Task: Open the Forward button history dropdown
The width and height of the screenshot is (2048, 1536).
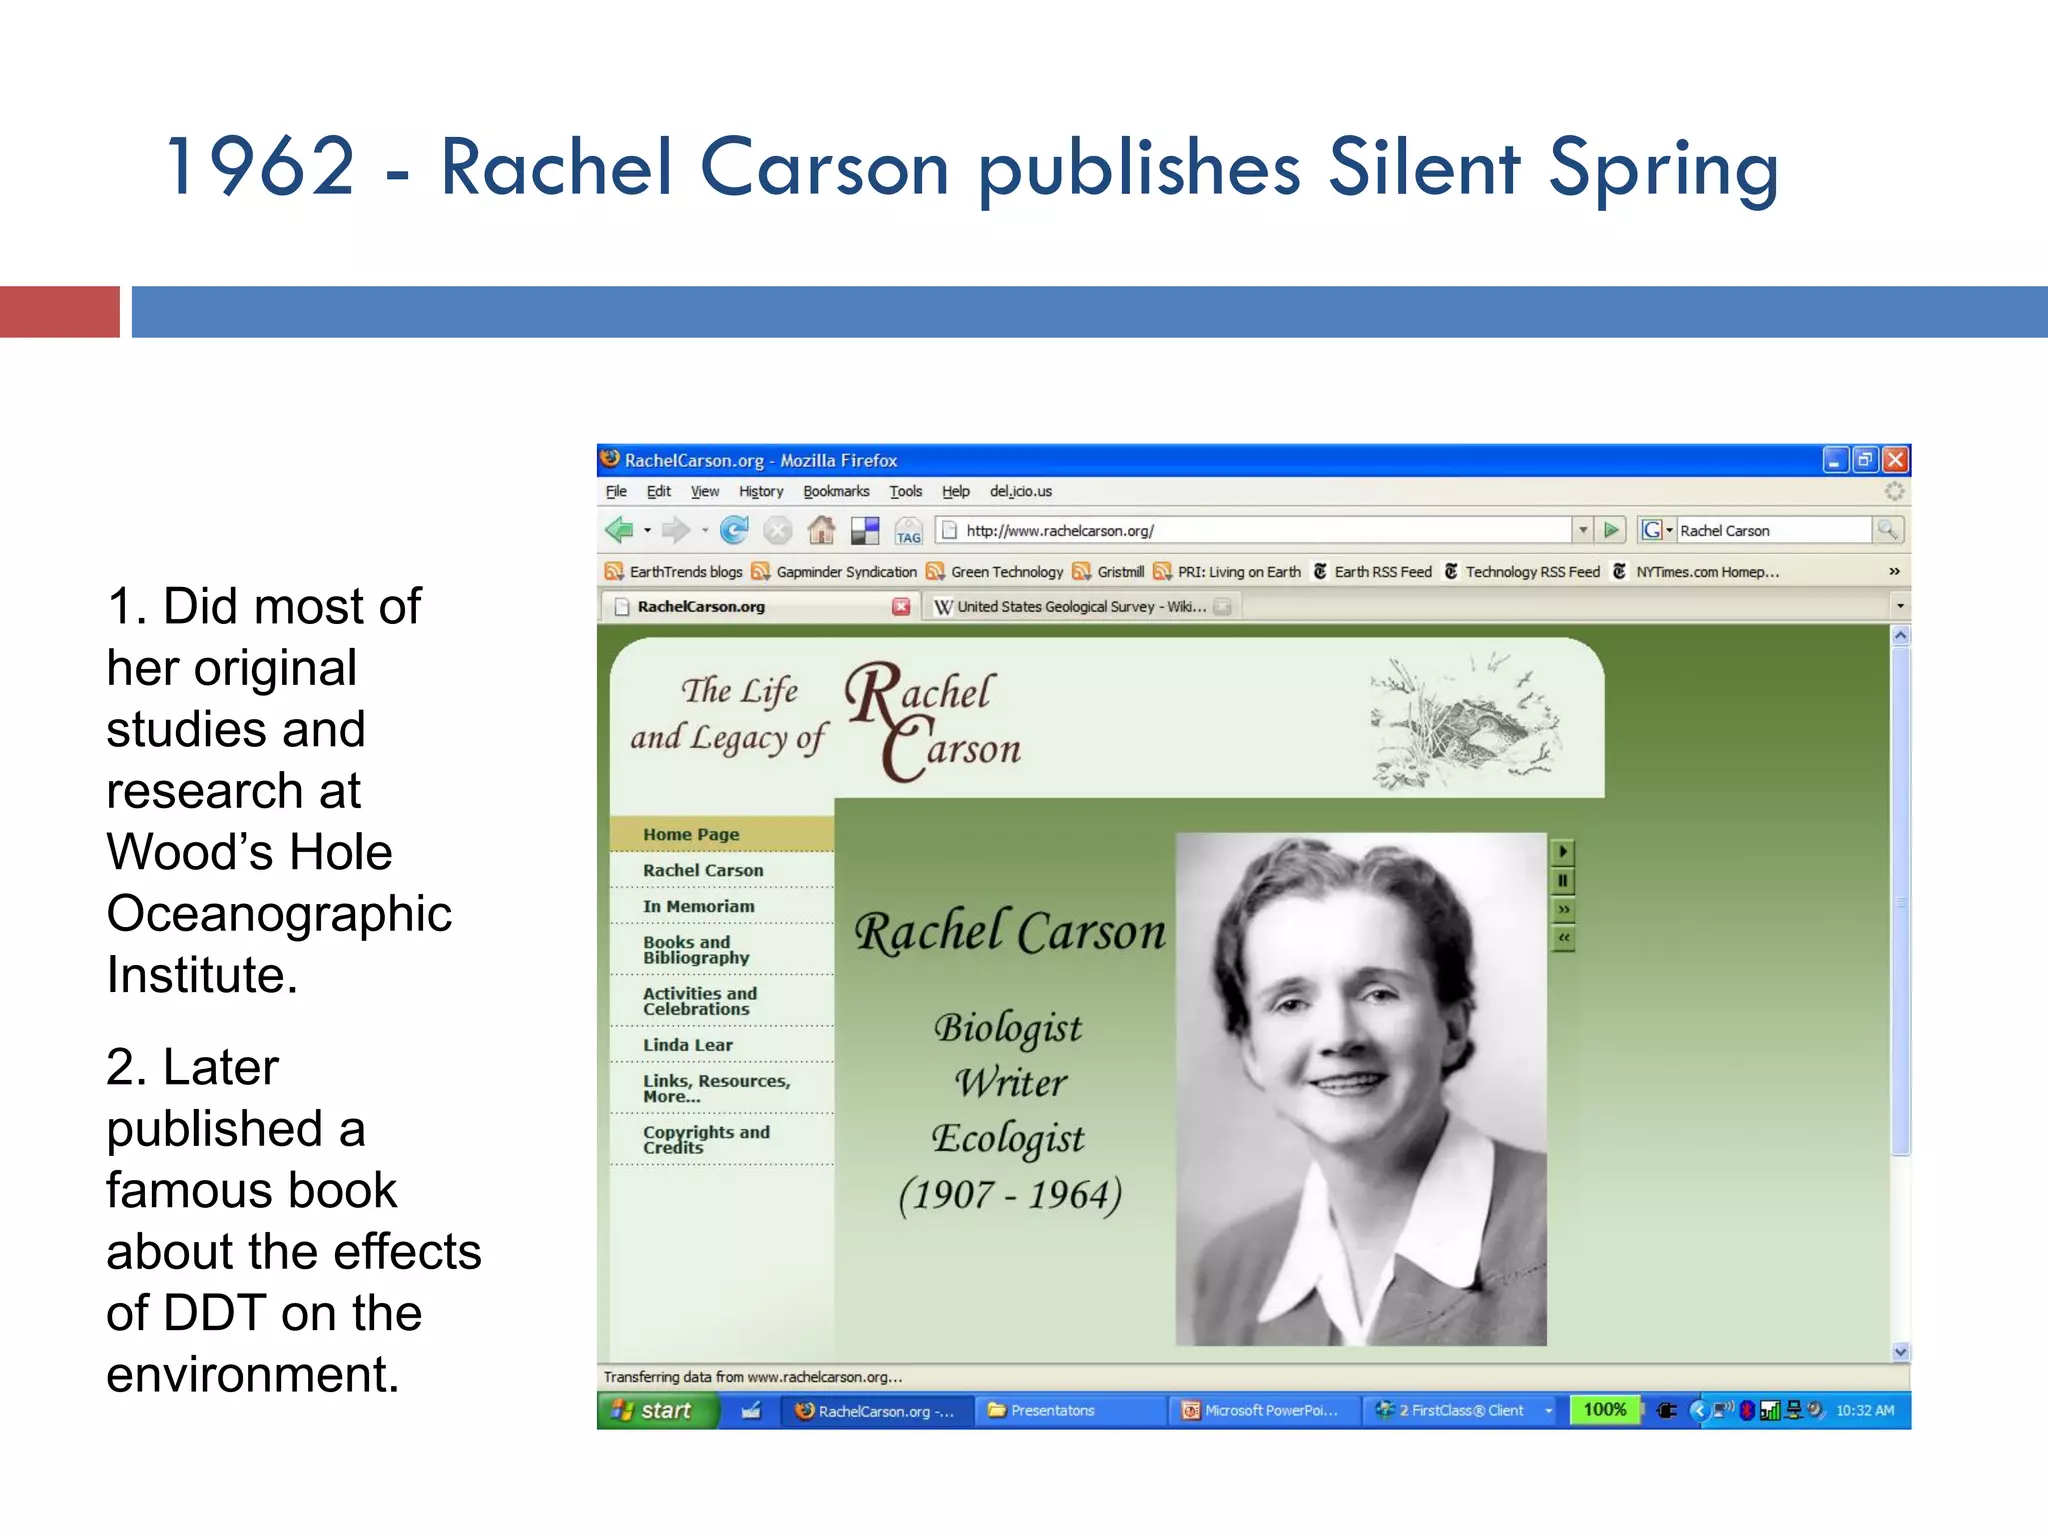Action: [705, 530]
